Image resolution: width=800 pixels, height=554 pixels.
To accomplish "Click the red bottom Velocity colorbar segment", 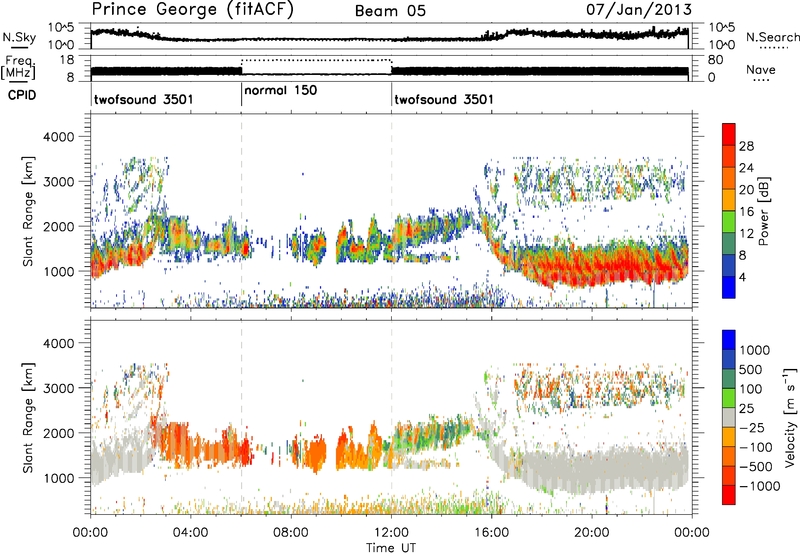I will click(x=729, y=495).
